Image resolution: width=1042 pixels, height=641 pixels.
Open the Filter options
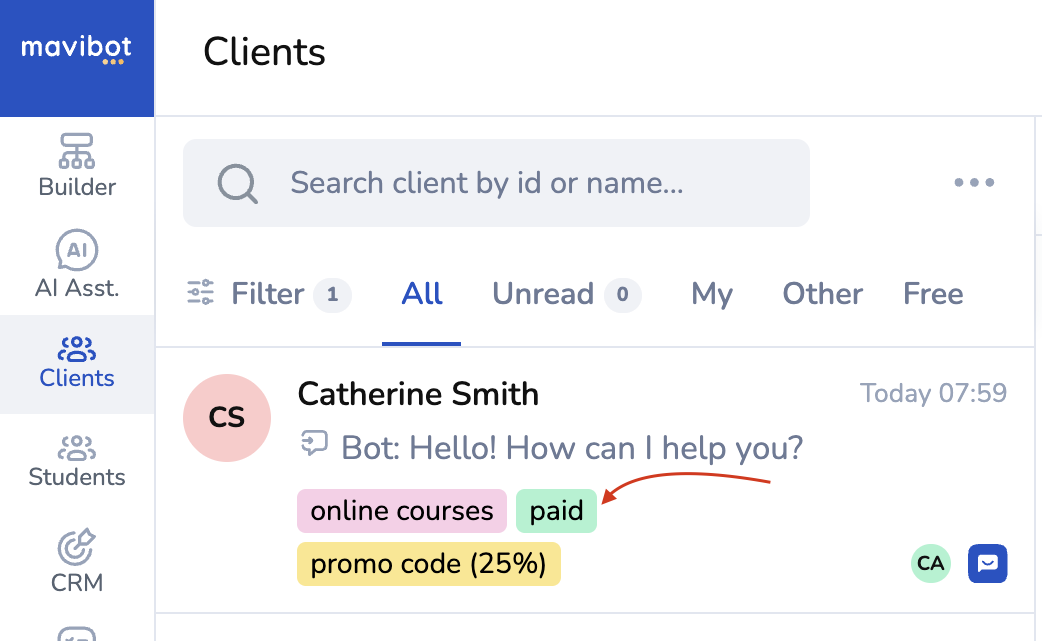tap(267, 294)
